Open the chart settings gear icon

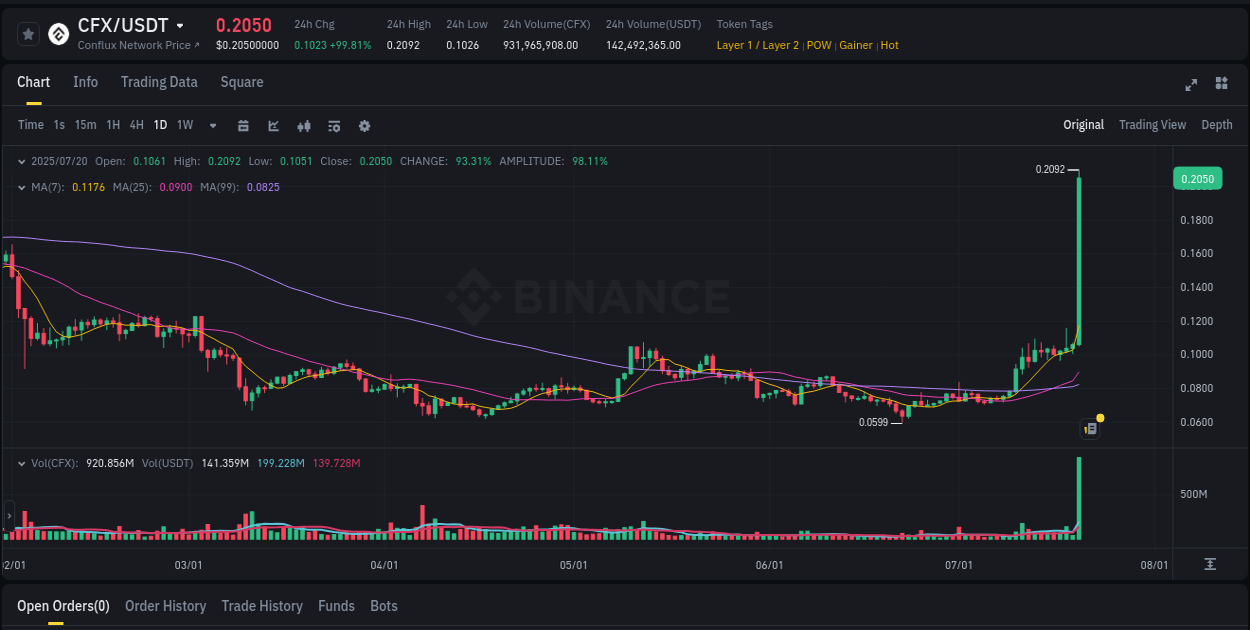(364, 126)
